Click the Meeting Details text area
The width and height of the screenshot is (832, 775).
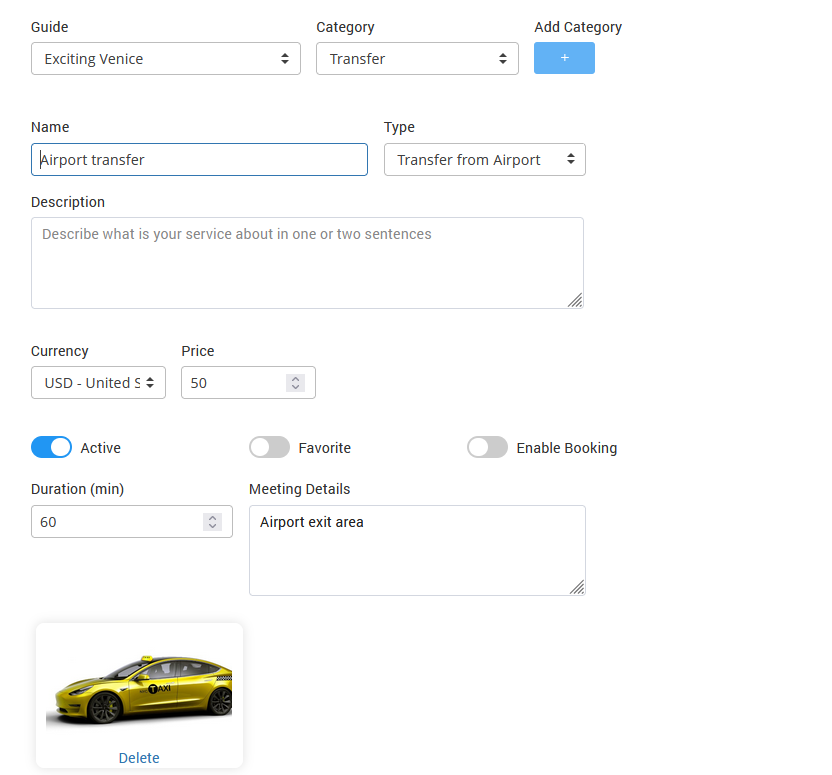(417, 550)
